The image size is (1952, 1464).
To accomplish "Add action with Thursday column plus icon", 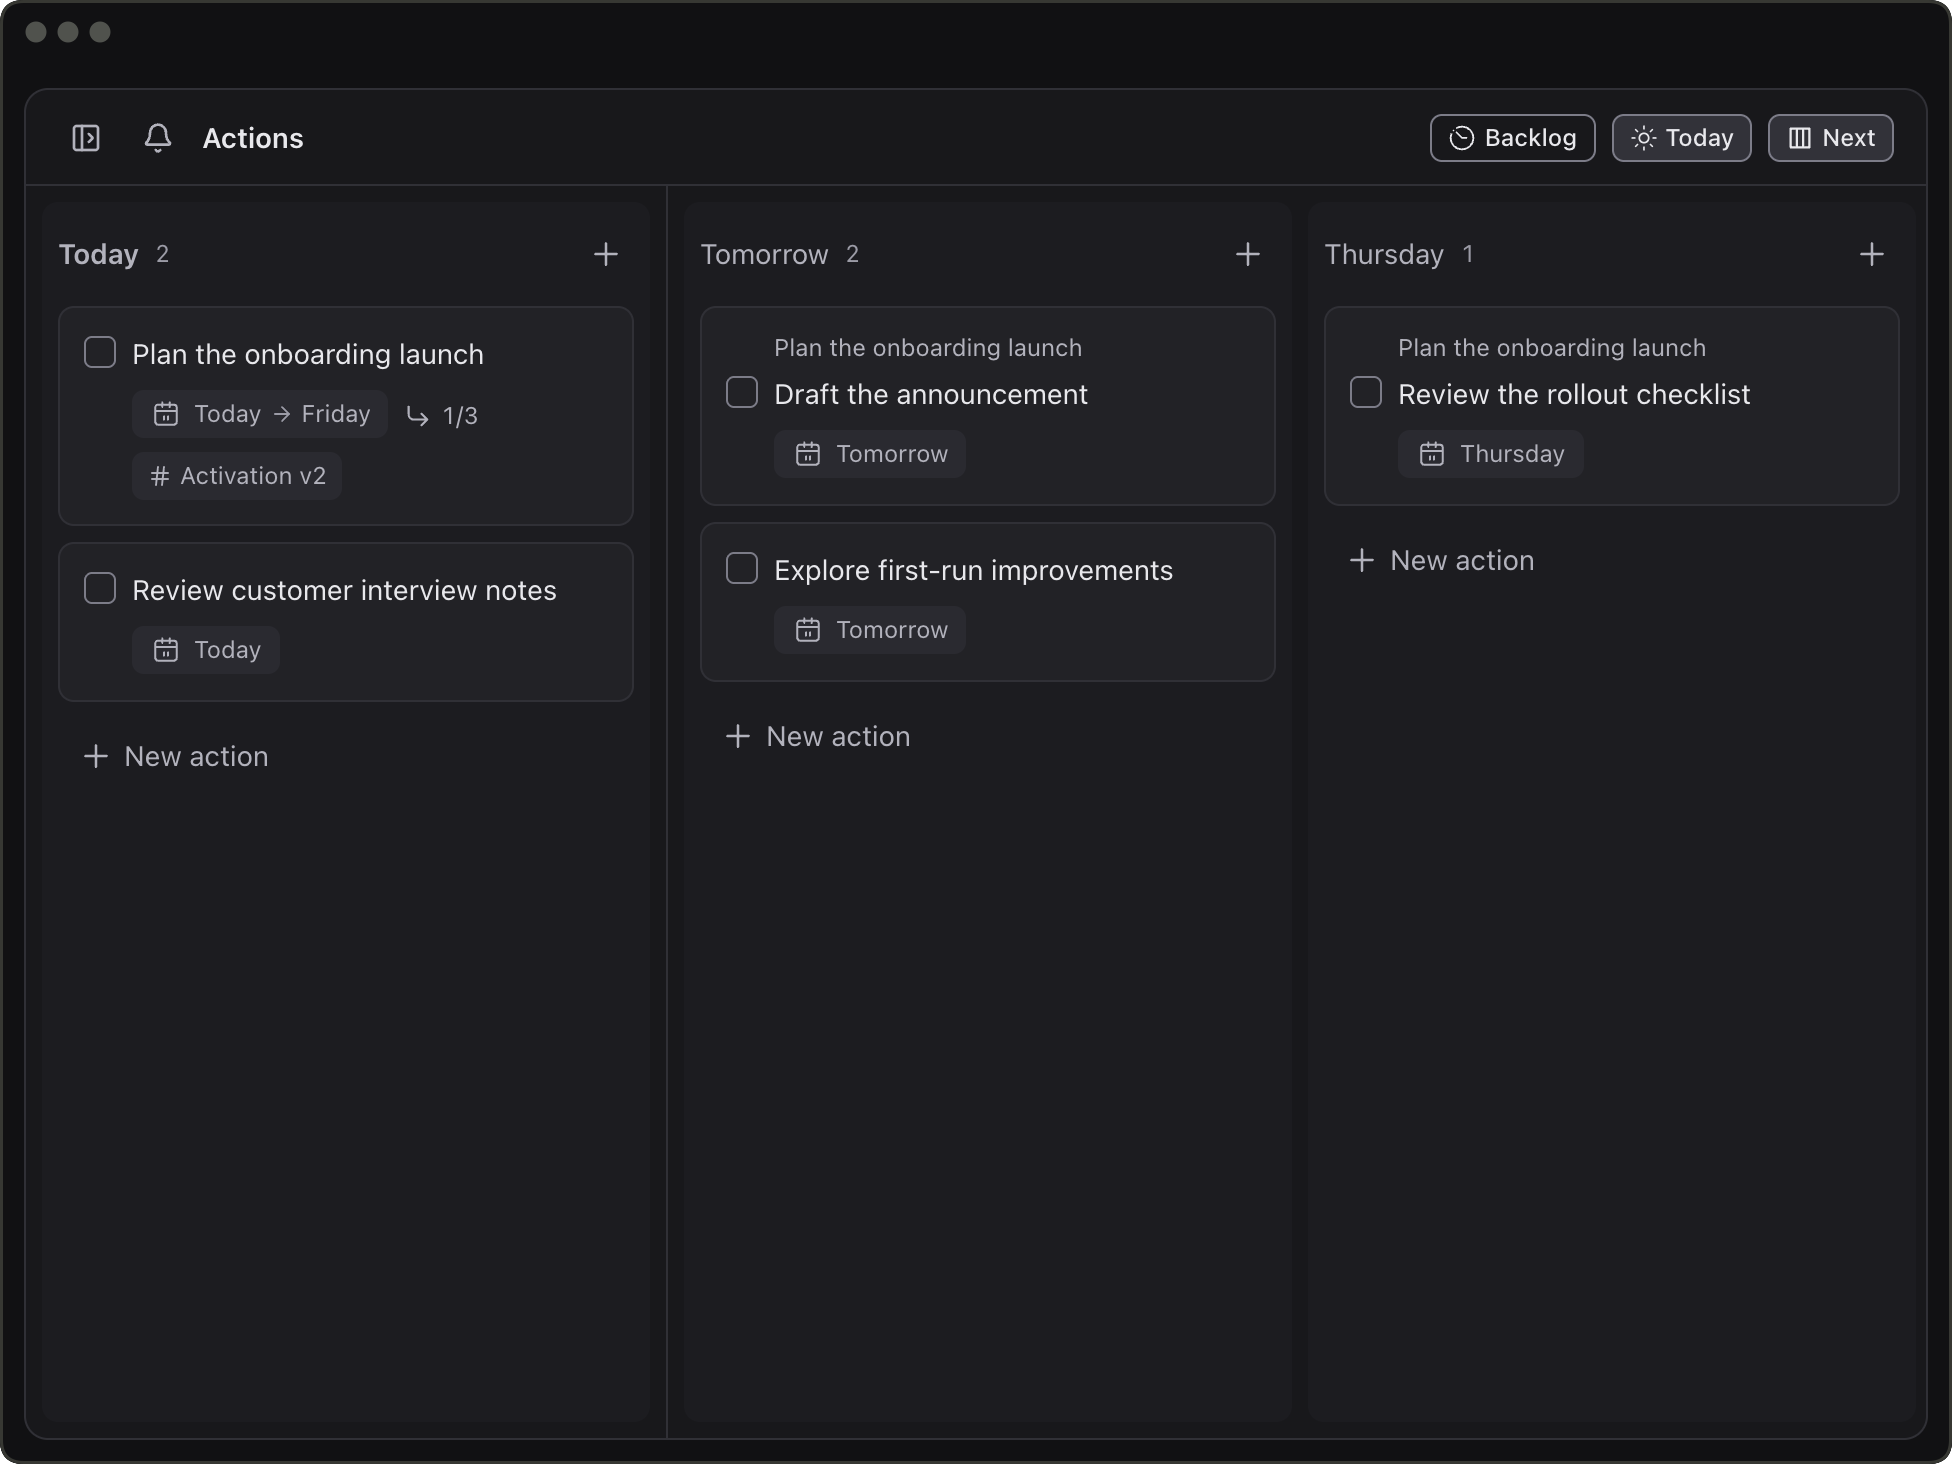I will point(1872,254).
